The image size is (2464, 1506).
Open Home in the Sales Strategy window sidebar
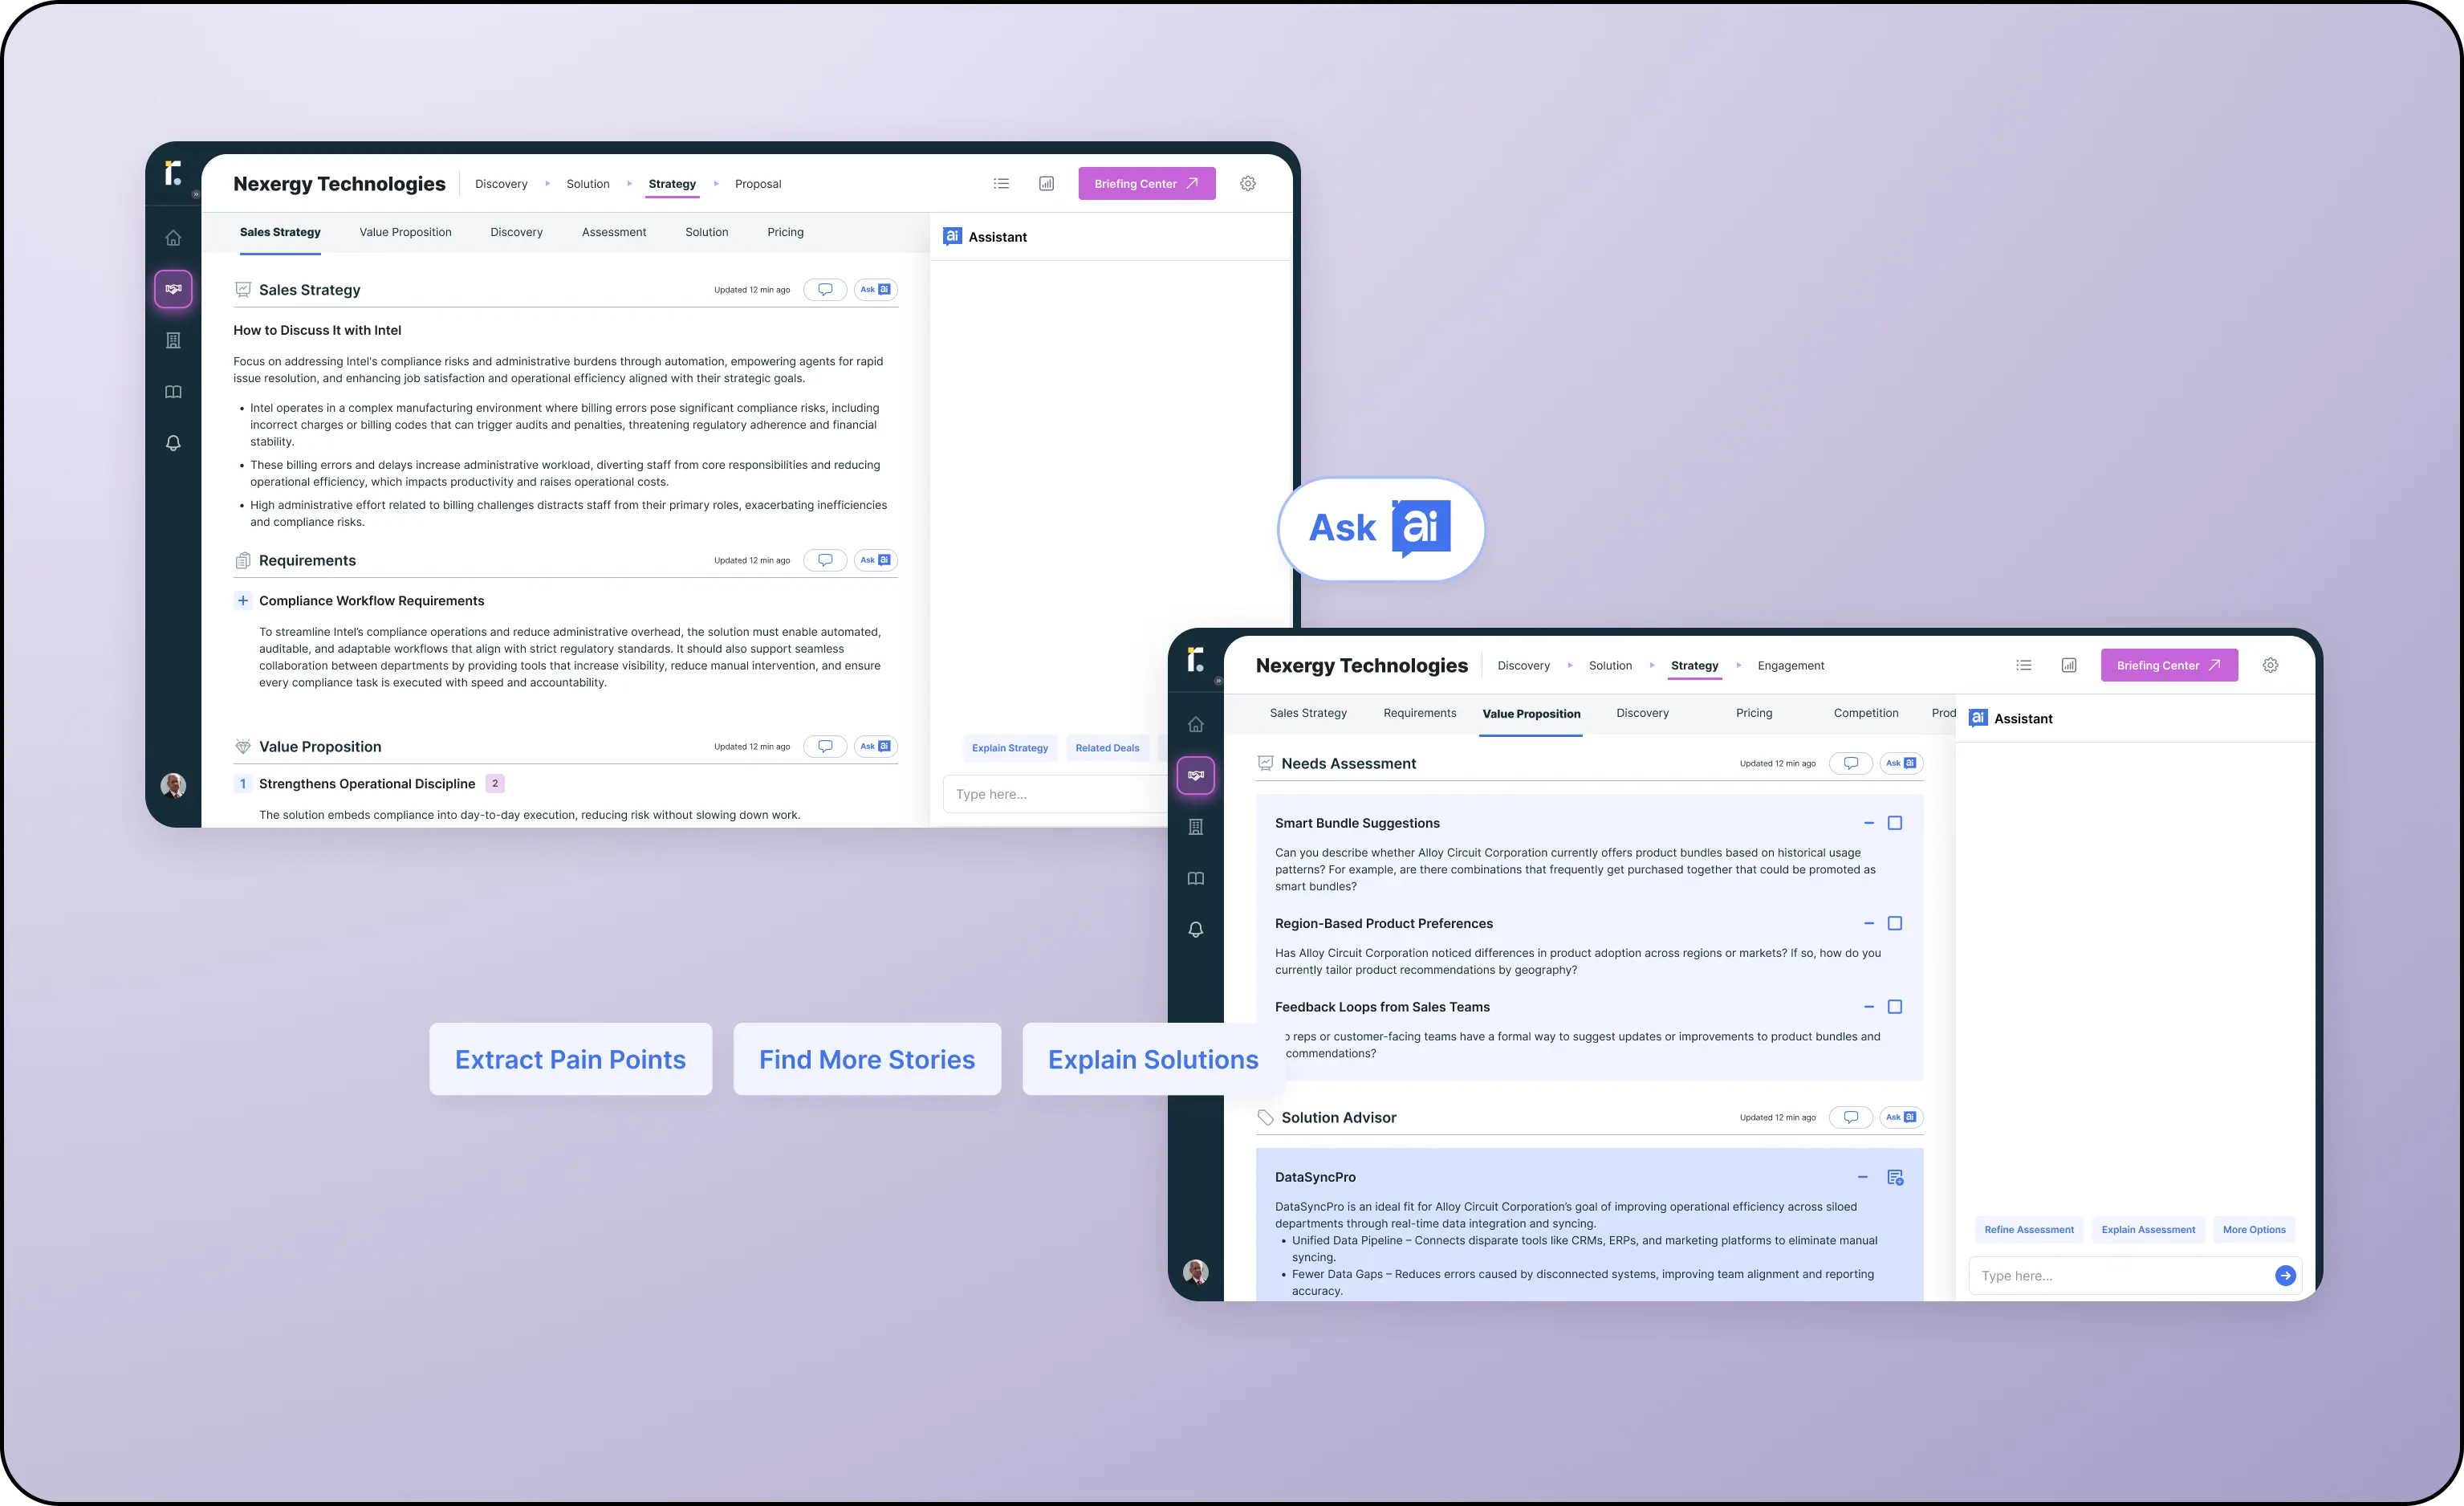click(173, 238)
